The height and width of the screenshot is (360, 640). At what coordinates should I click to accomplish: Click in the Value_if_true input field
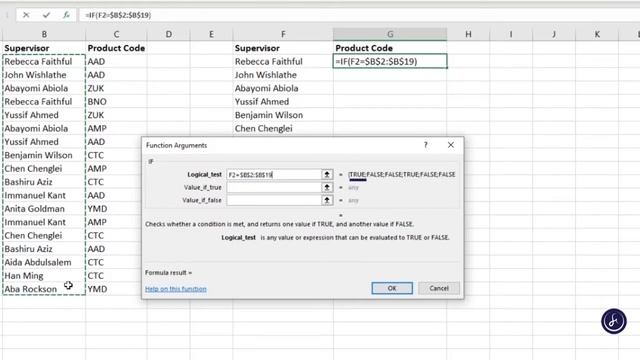pyautogui.click(x=274, y=187)
